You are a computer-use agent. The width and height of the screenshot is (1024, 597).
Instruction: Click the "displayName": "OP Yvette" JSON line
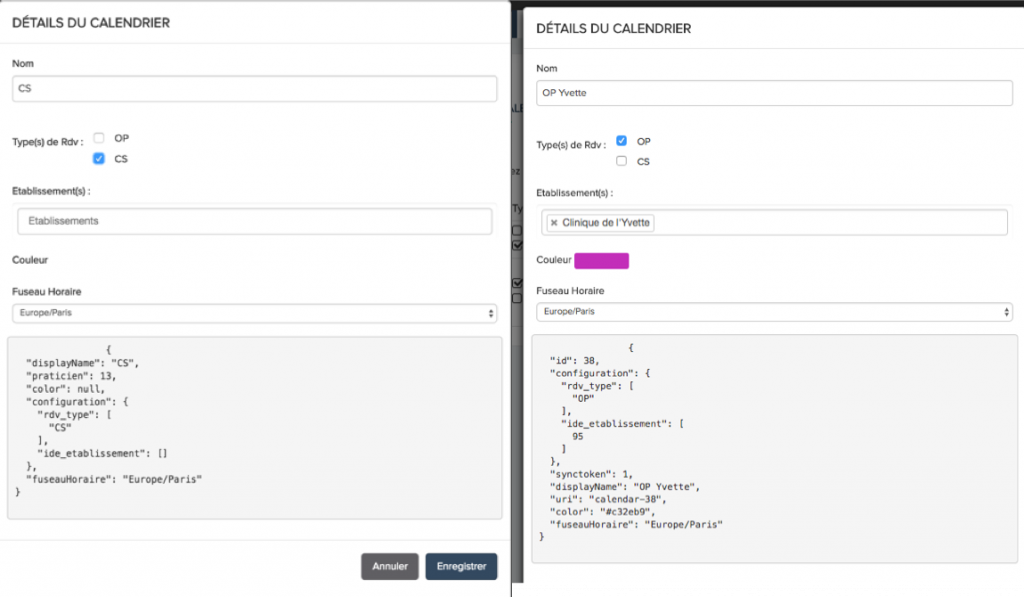(625, 487)
